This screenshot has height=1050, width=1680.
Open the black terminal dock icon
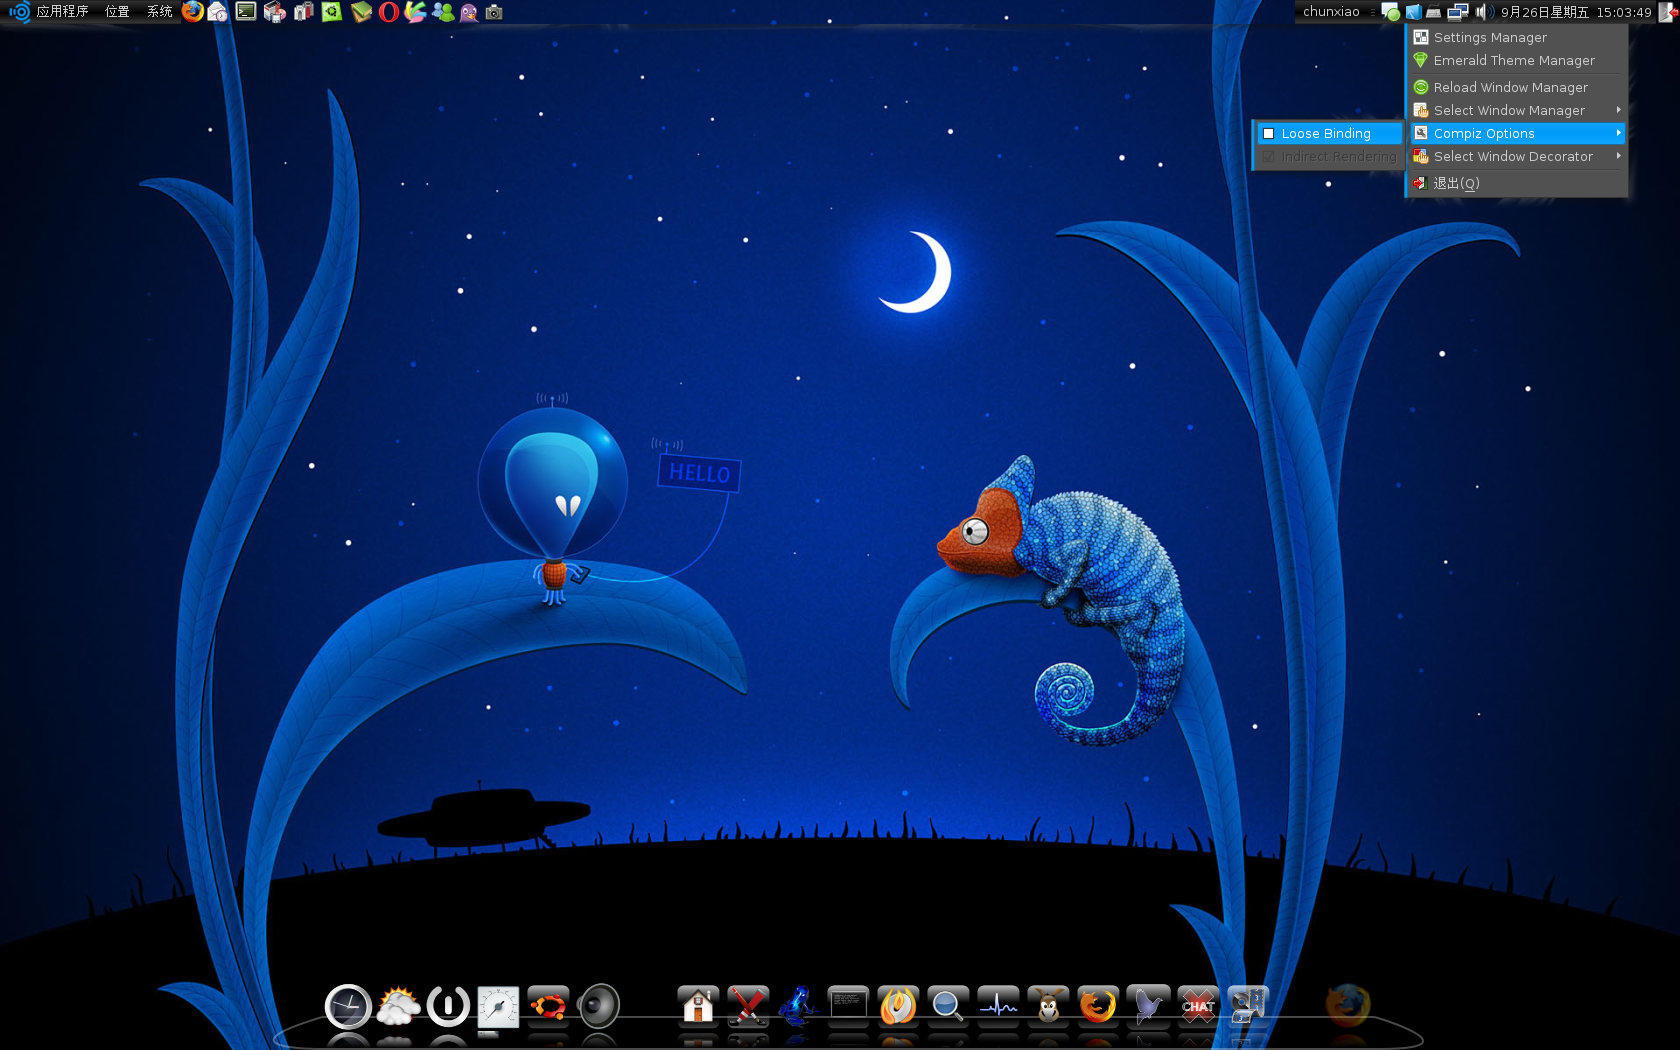click(x=848, y=1005)
